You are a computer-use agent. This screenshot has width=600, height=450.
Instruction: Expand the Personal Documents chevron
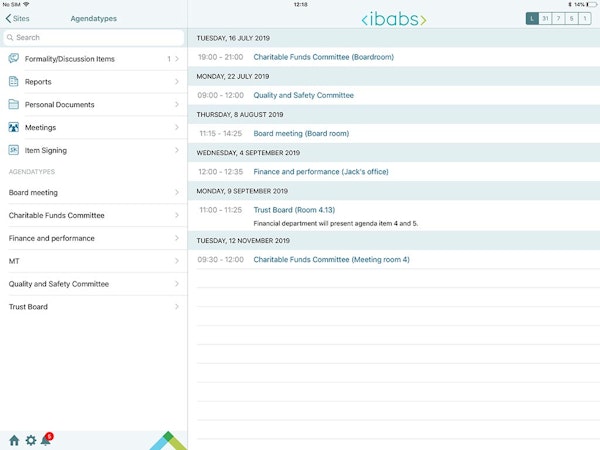click(x=177, y=104)
